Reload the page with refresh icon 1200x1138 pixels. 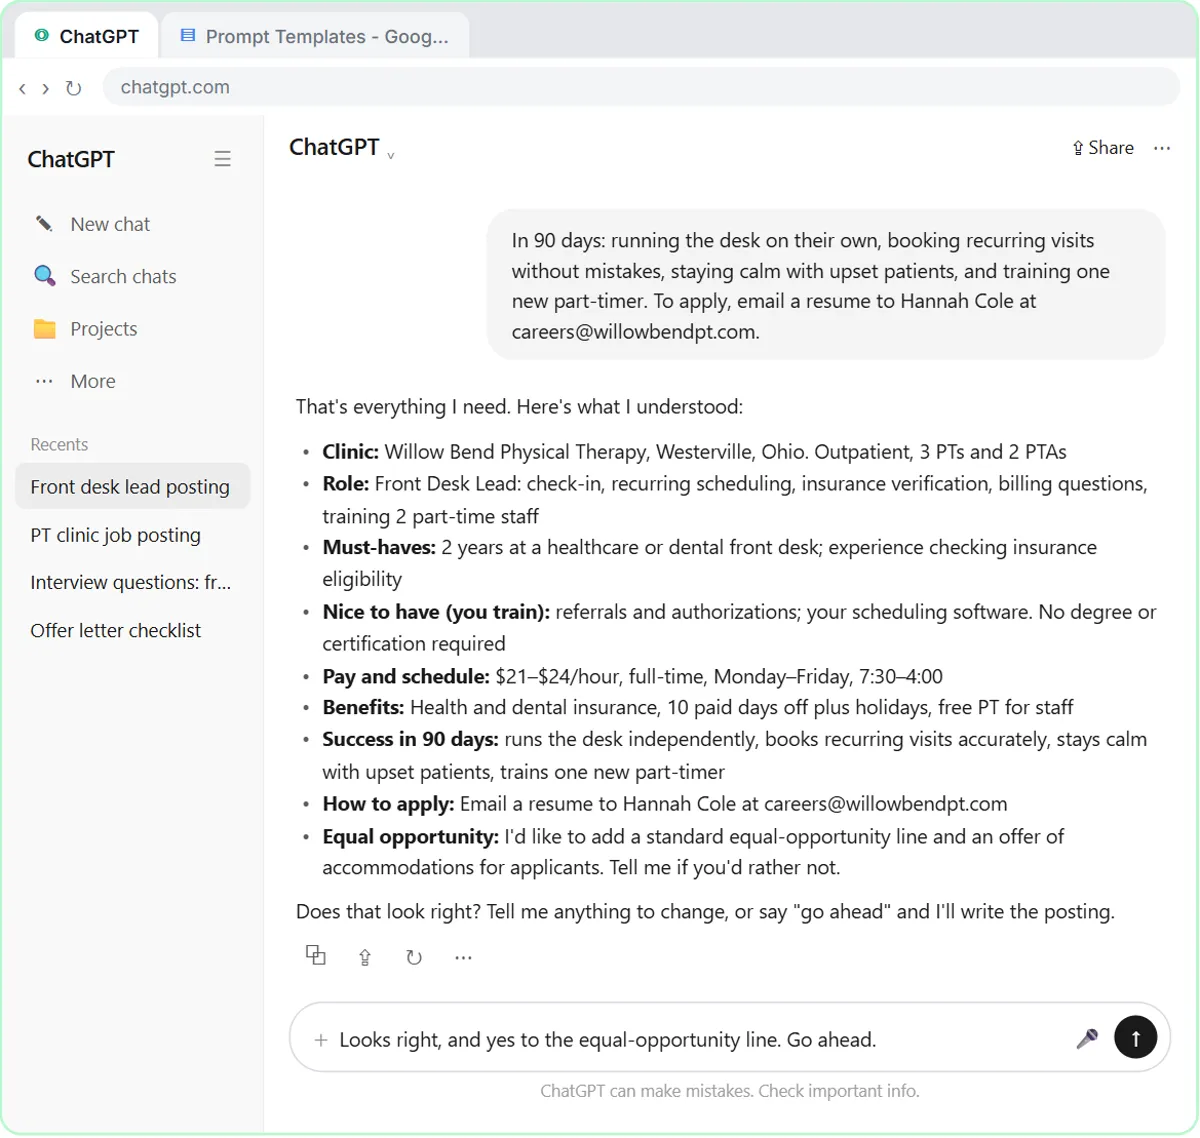(73, 88)
